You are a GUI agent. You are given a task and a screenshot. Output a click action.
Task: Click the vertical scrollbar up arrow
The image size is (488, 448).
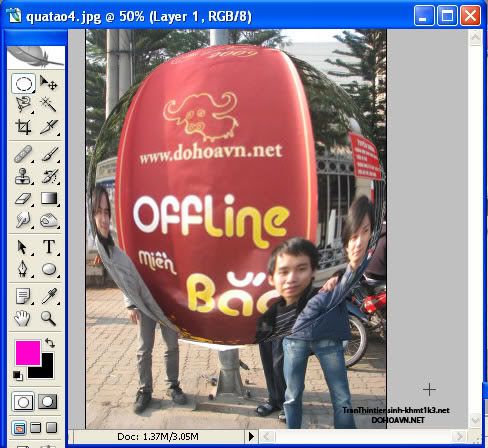pyautogui.click(x=475, y=38)
